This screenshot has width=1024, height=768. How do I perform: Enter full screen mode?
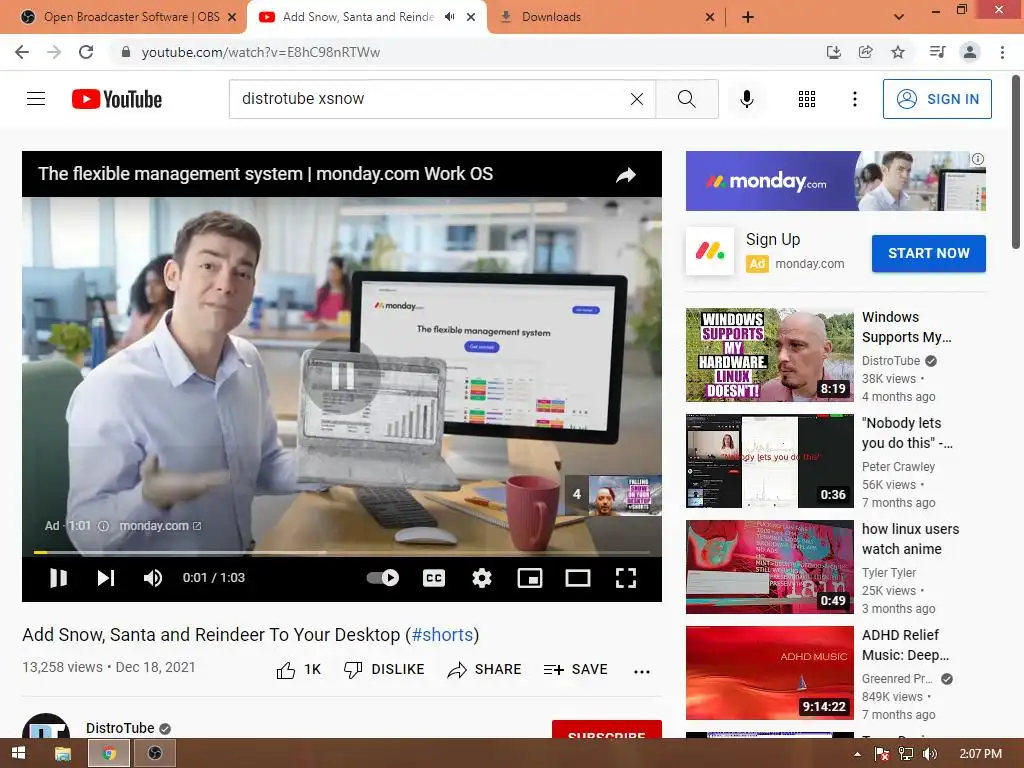click(x=626, y=578)
